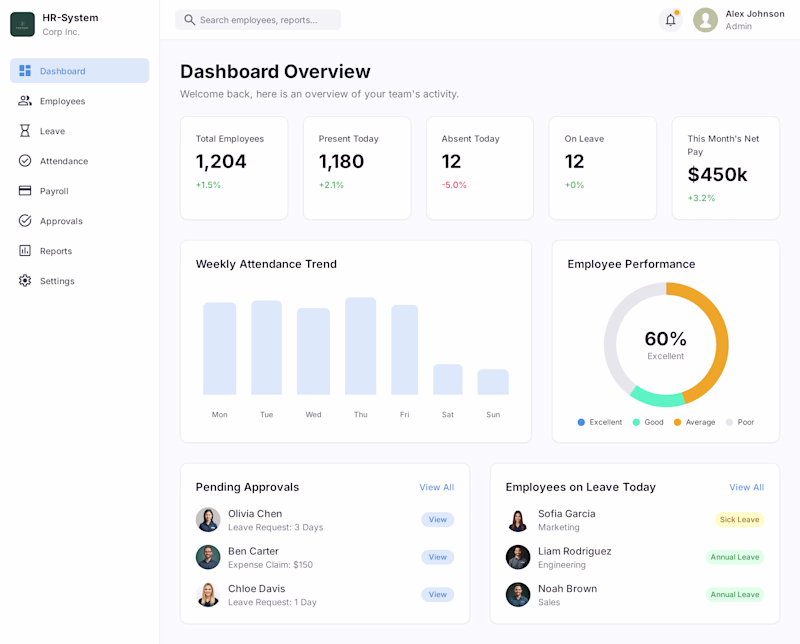The height and width of the screenshot is (644, 800).
Task: Open Alex Johnson's profile avatar
Action: (706, 20)
